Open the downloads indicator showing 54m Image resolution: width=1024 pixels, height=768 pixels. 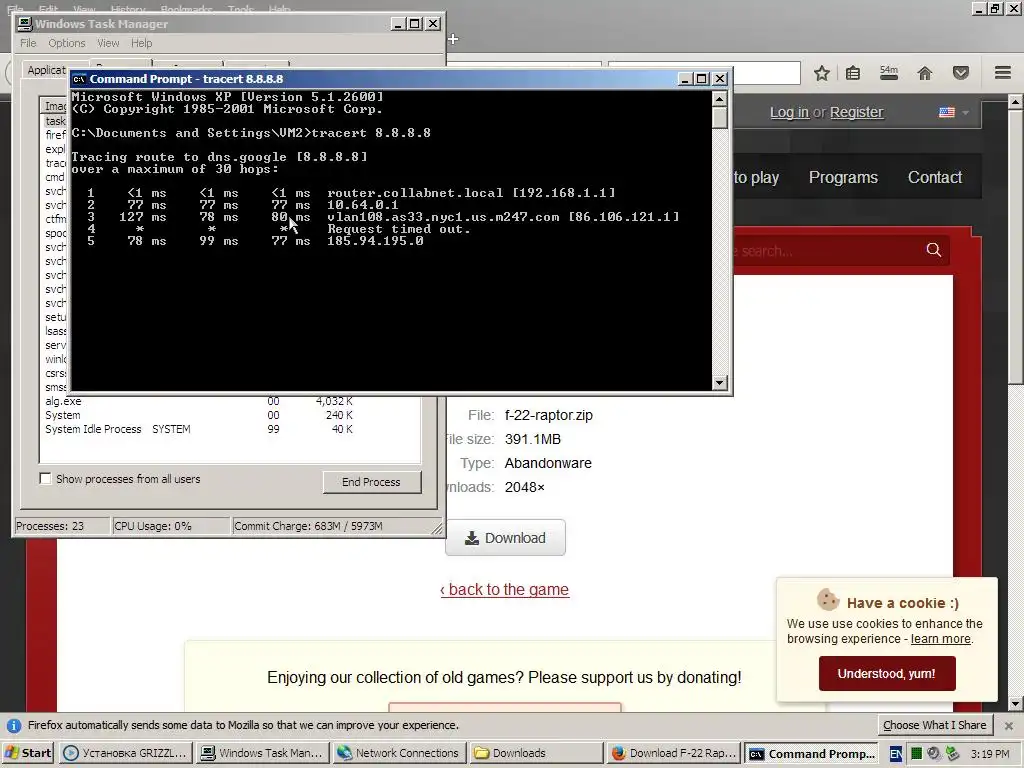point(889,73)
